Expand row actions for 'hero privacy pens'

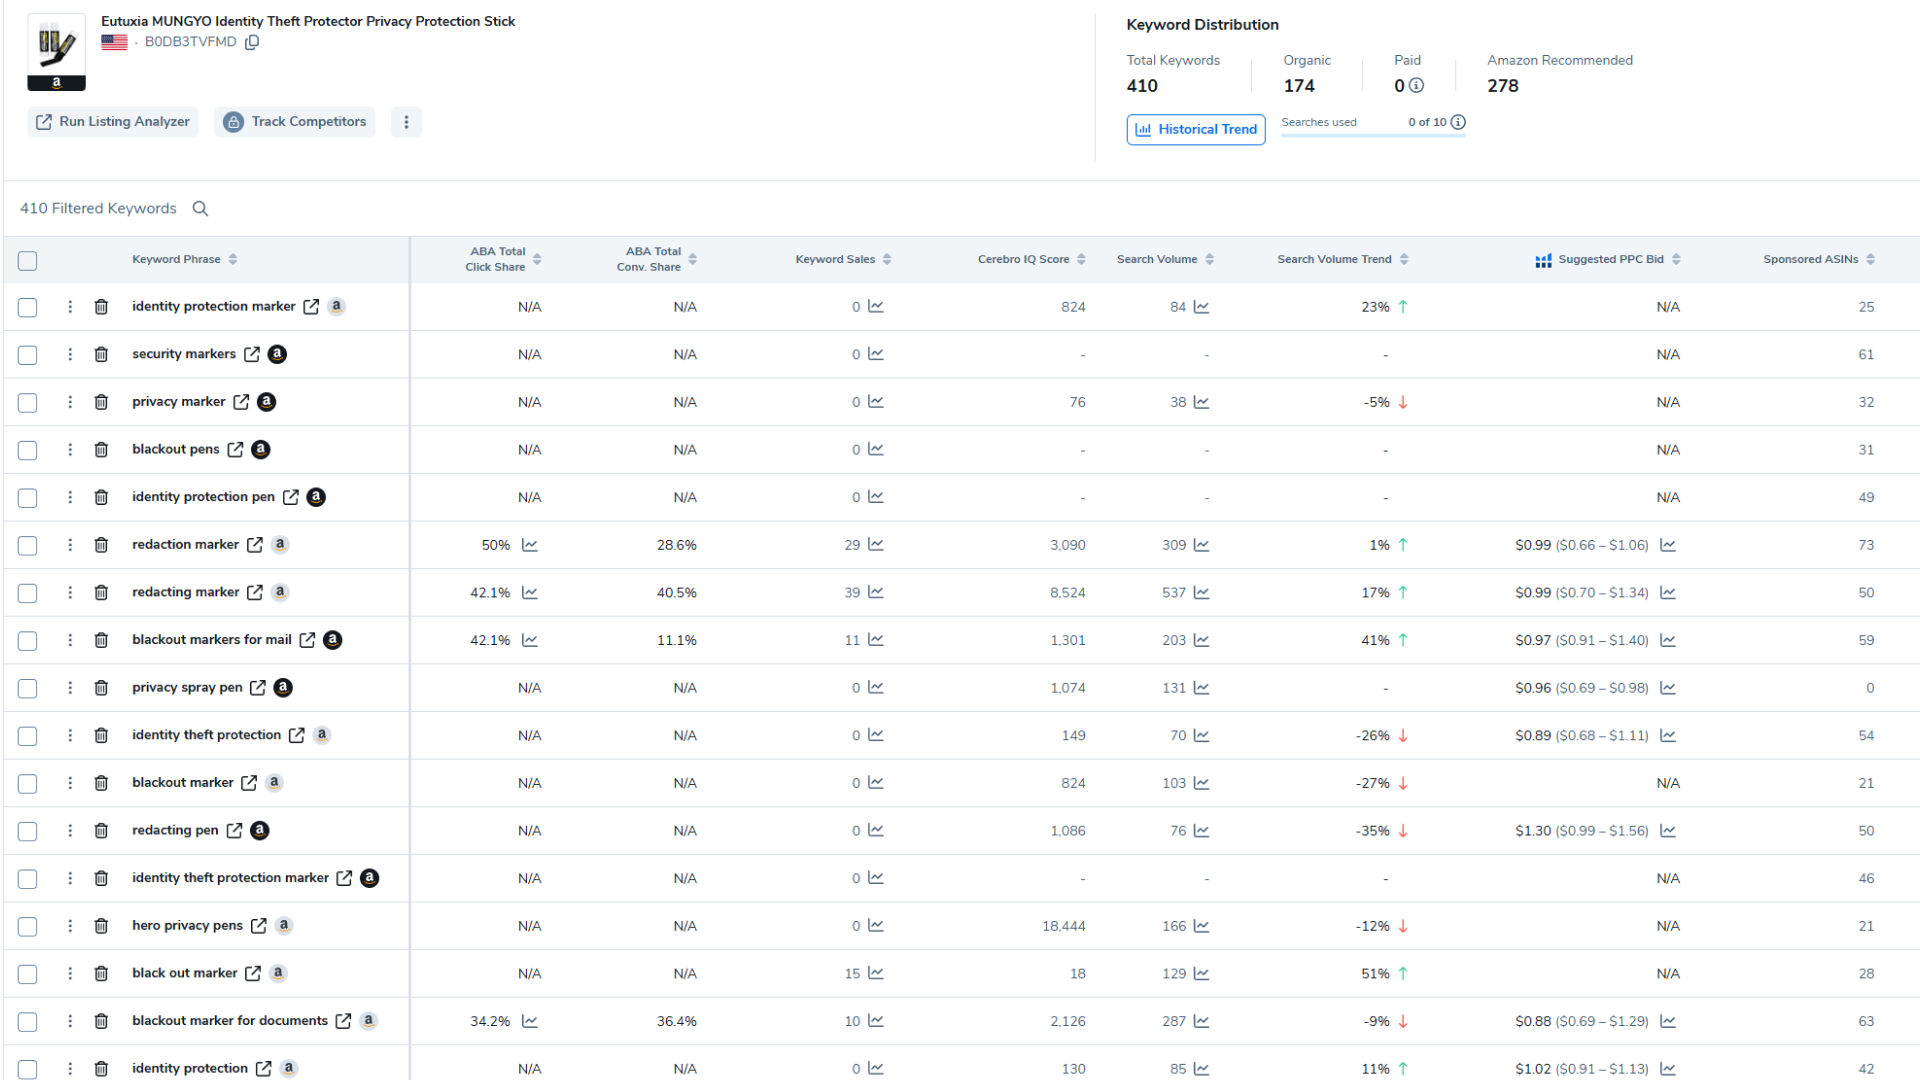click(70, 926)
